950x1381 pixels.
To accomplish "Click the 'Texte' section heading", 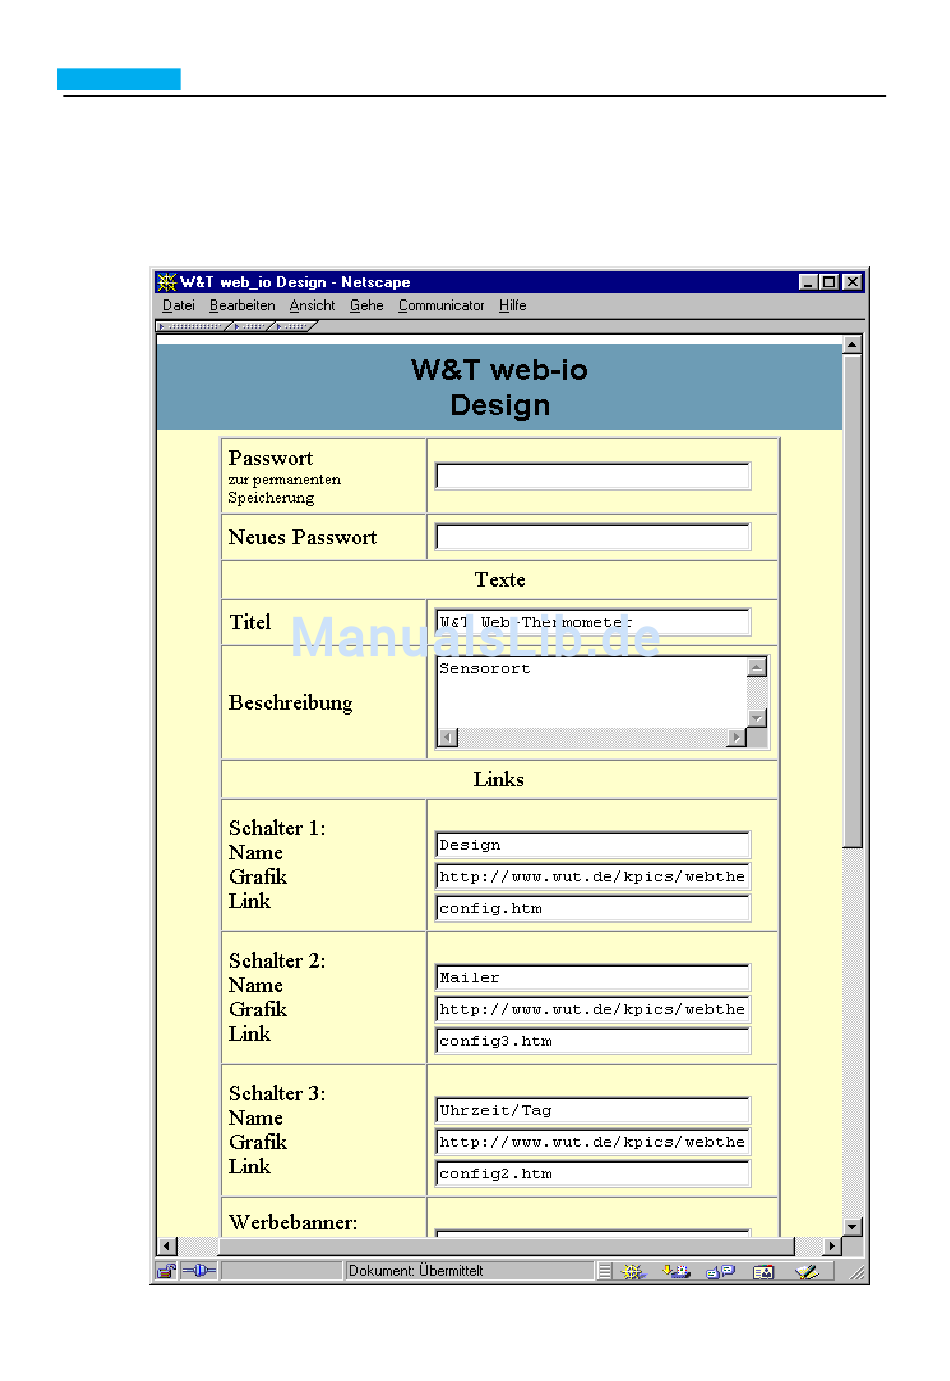I will 500,580.
